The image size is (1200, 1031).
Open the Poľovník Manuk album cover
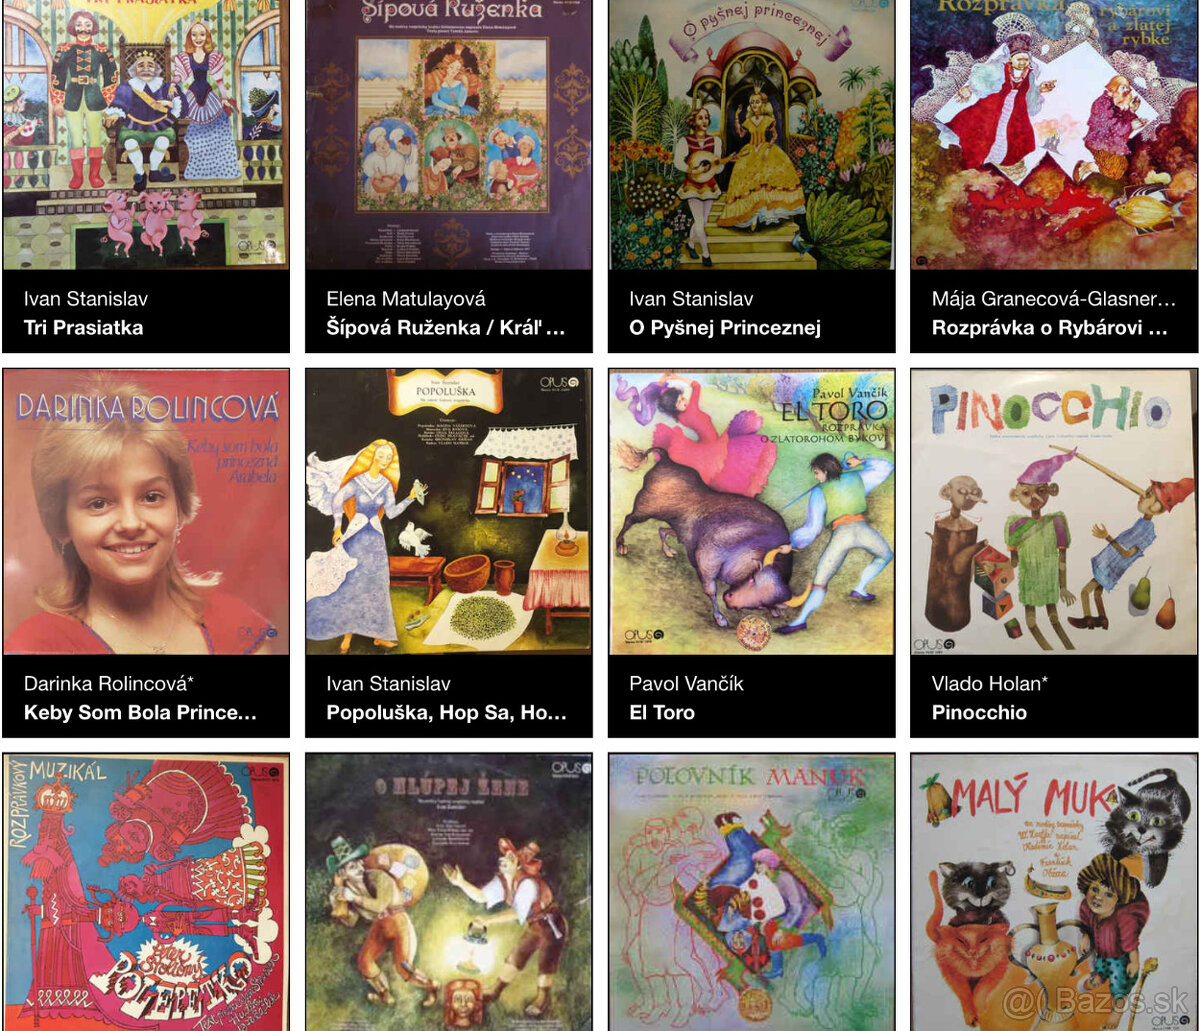751,892
